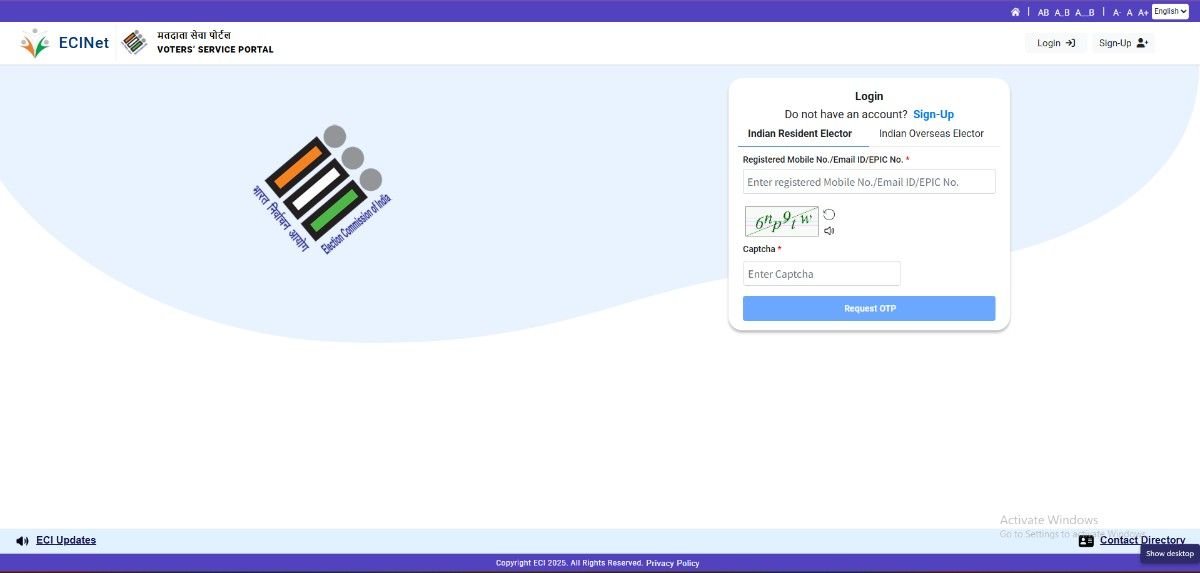Select wide letter spacing A__B

click(1085, 13)
